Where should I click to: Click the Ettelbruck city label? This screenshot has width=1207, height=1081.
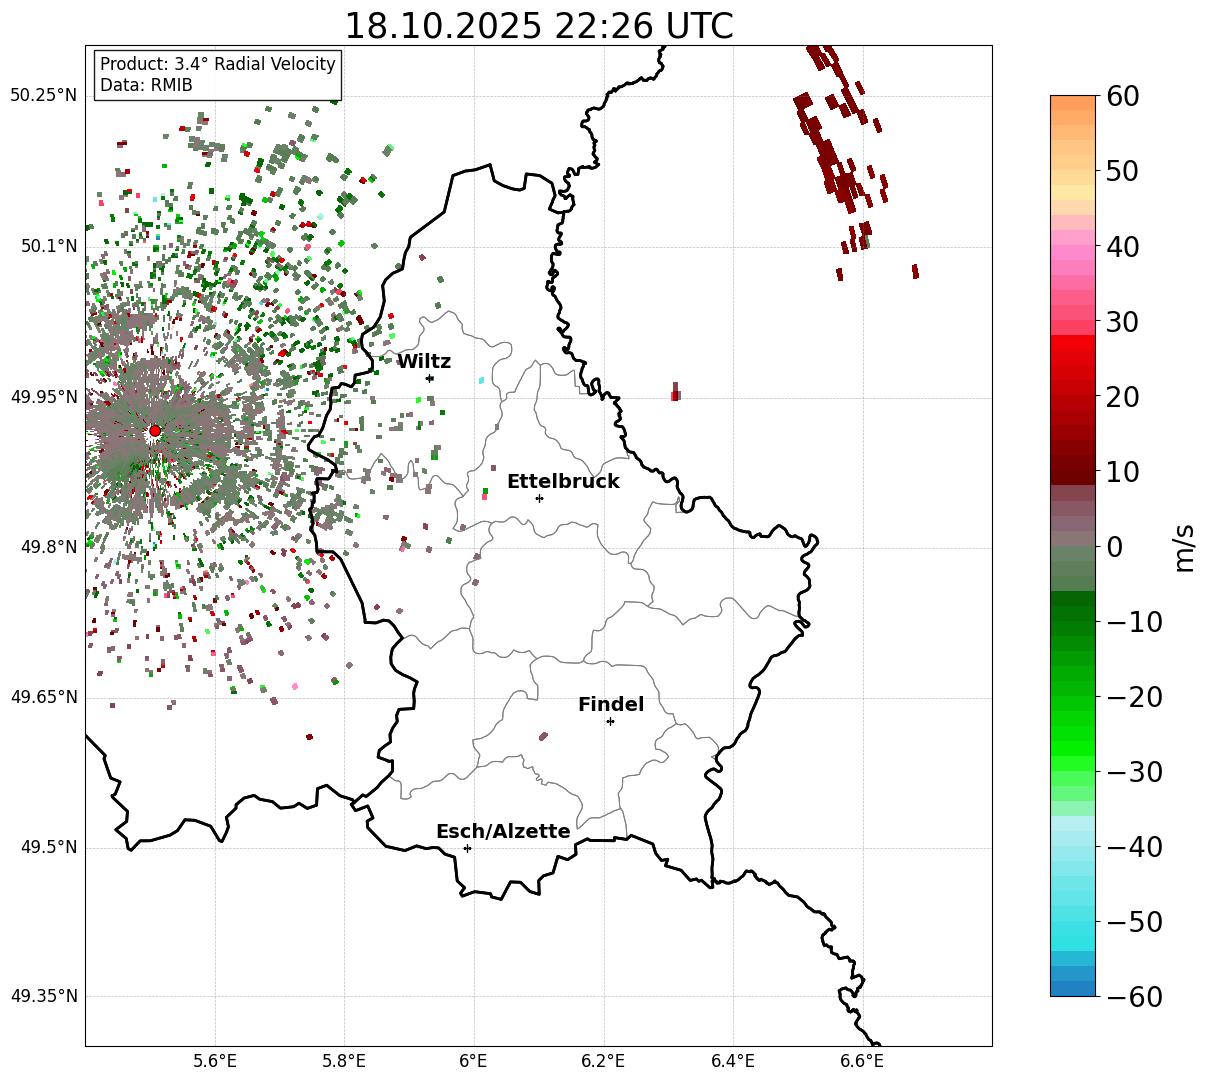563,482
